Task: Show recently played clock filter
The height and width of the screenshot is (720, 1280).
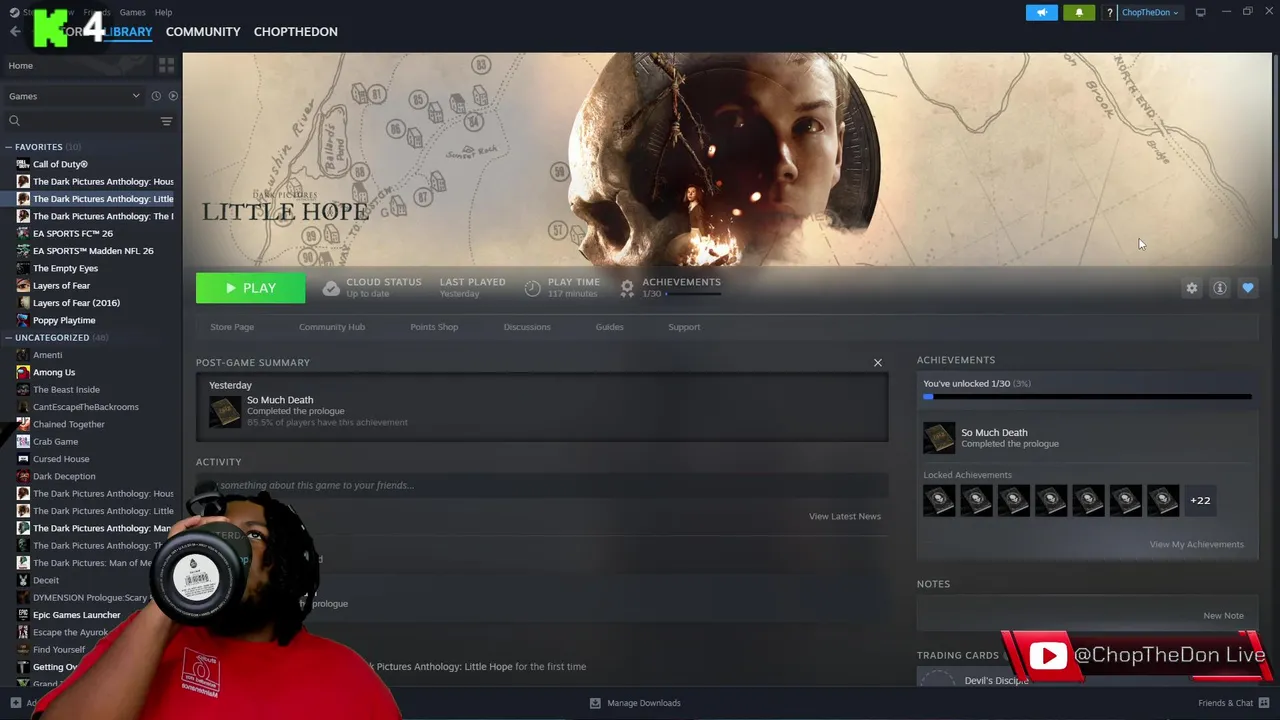Action: point(156,96)
